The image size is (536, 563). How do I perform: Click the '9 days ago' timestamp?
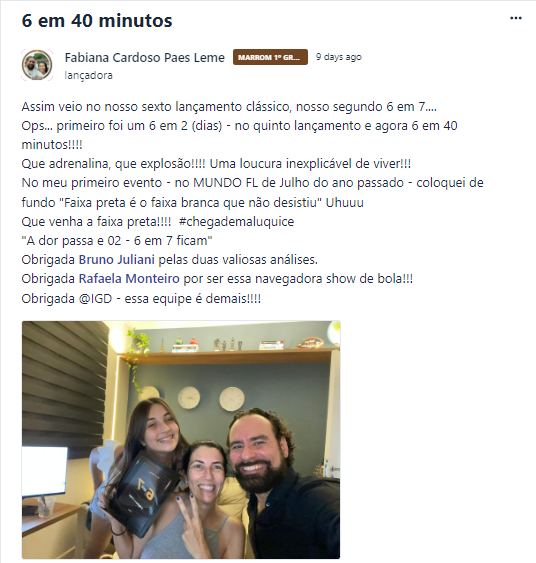pos(339,57)
